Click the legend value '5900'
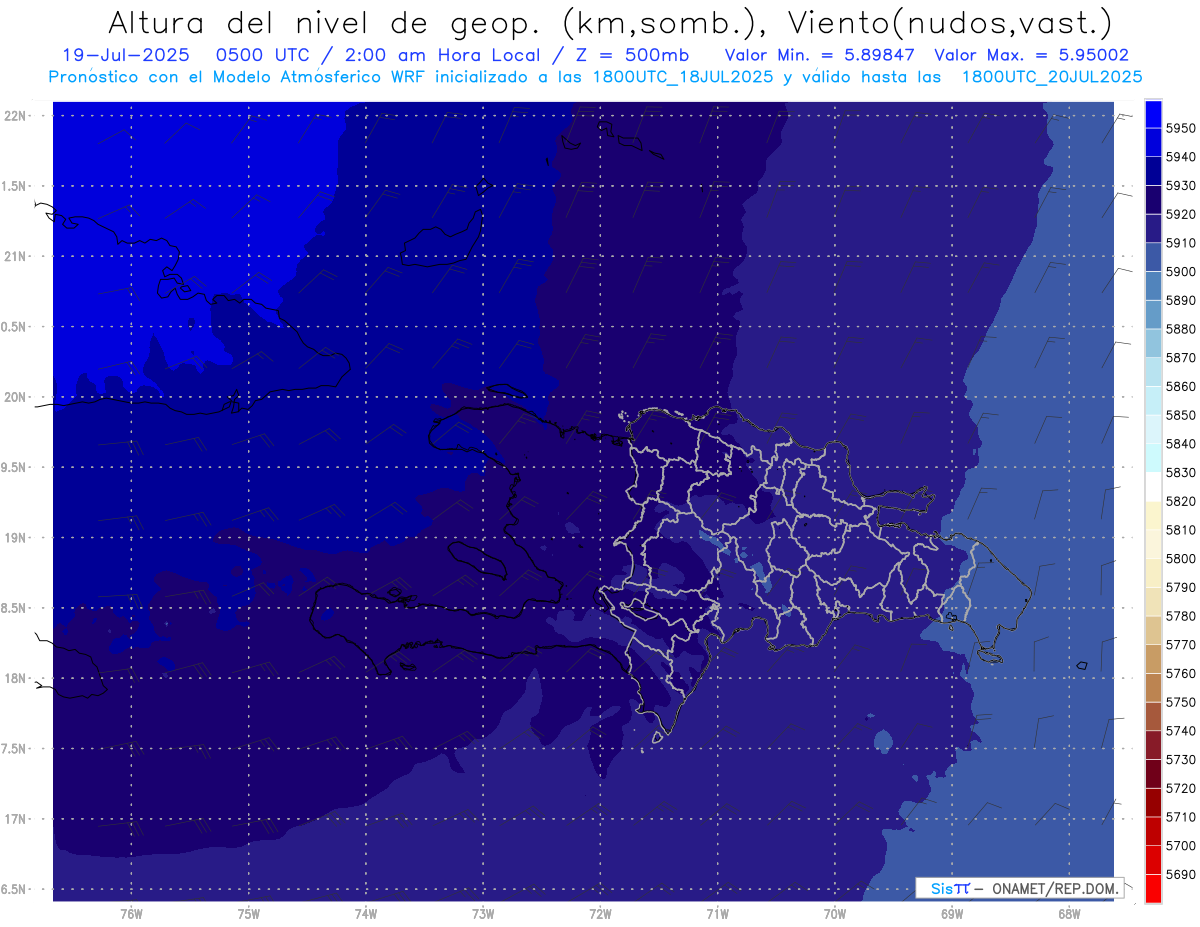This screenshot has height=927, width=1200. pos(1181,272)
